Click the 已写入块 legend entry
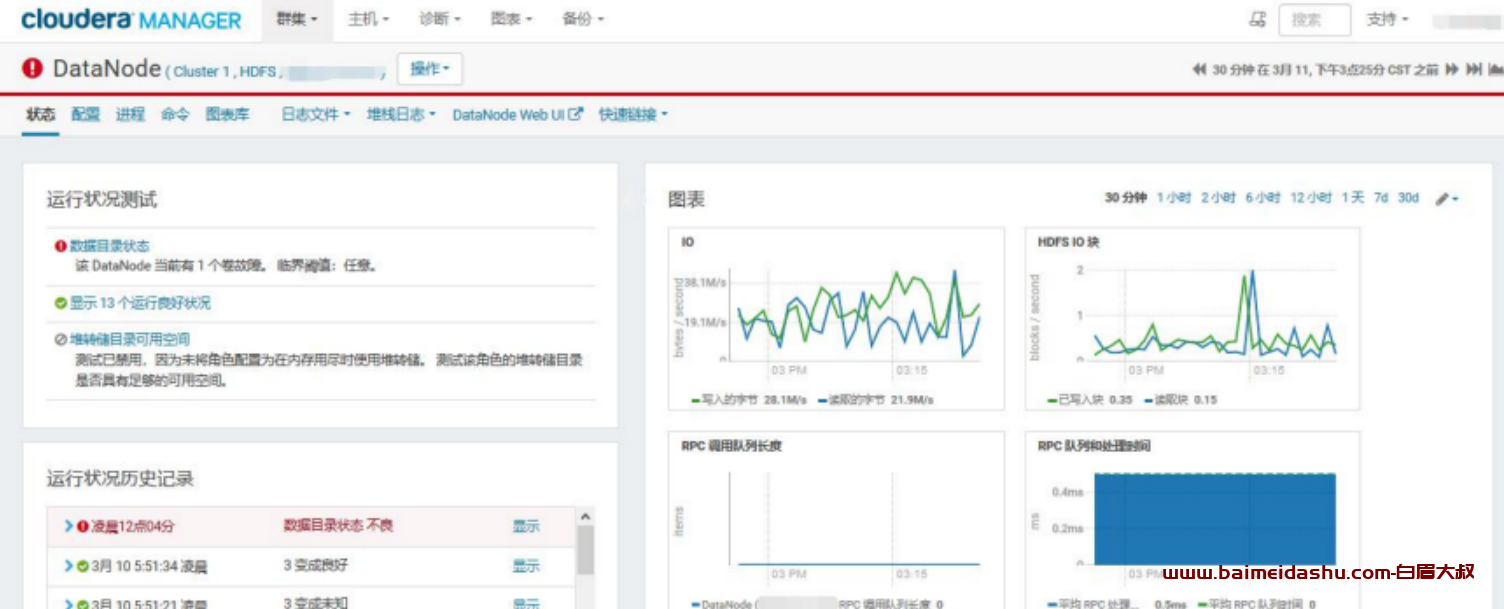 coord(1090,399)
